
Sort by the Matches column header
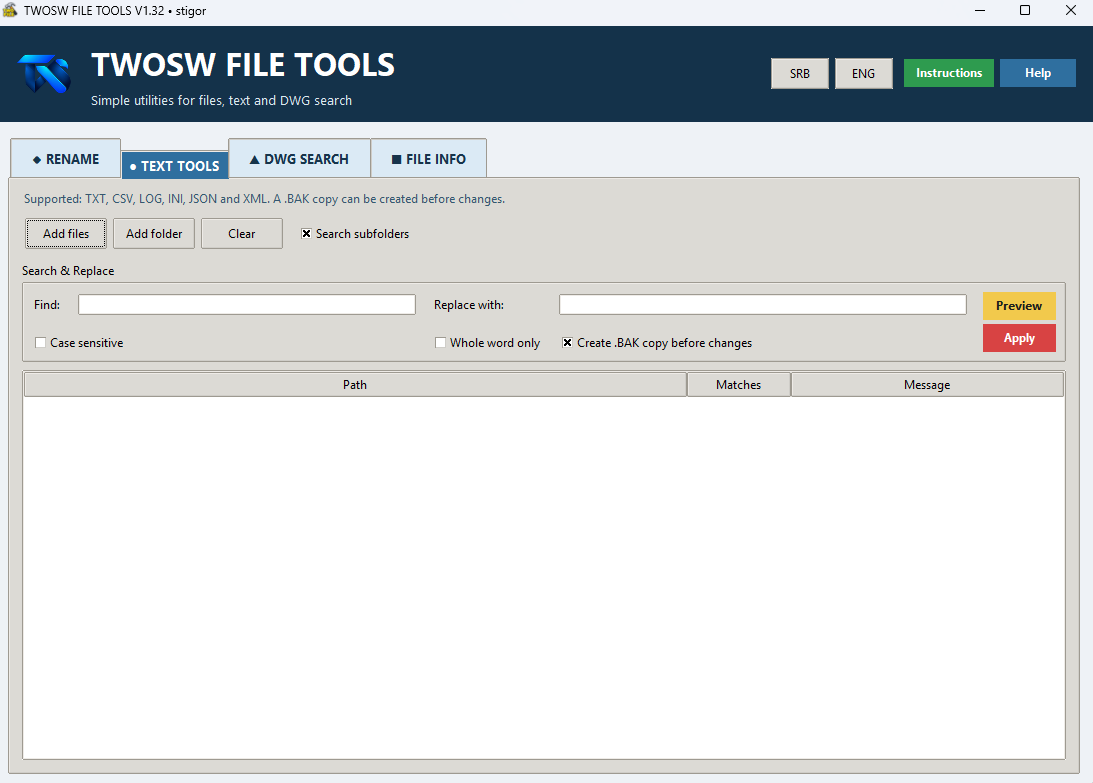pos(739,384)
